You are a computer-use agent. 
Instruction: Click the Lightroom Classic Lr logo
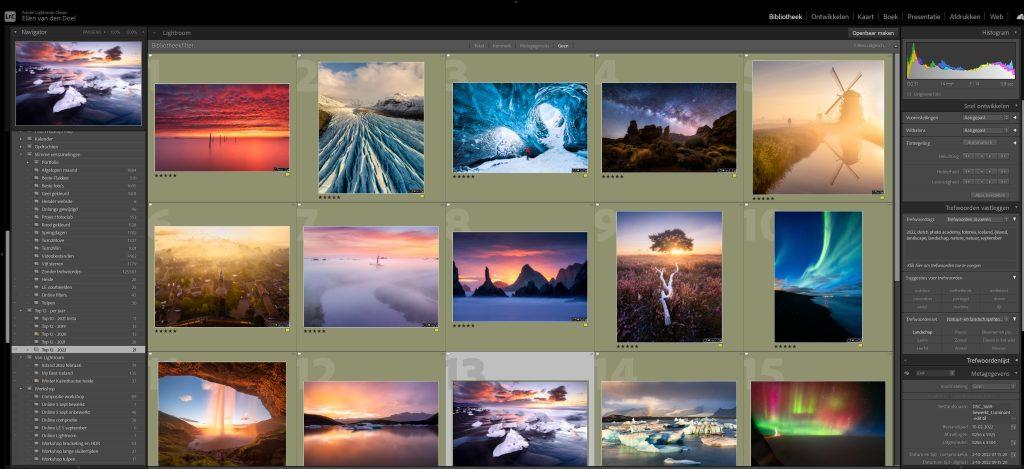click(10, 16)
